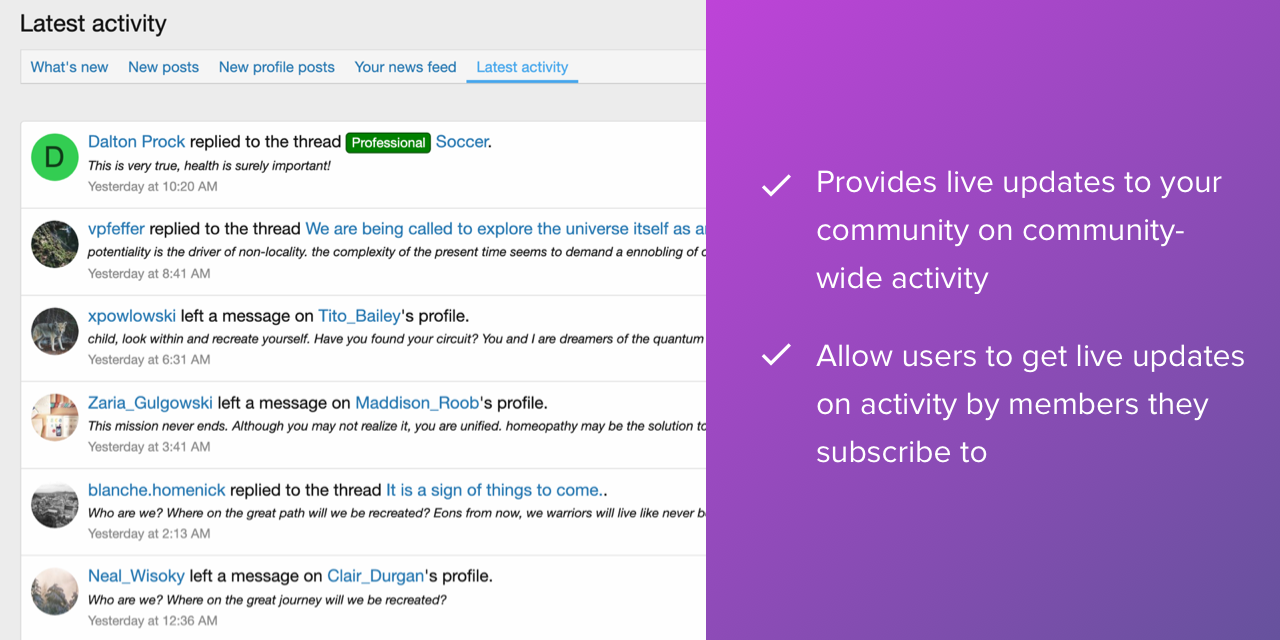1280x640 pixels.
Task: Open Neal_Wisoky's avatar thumbnail
Action: click(55, 591)
